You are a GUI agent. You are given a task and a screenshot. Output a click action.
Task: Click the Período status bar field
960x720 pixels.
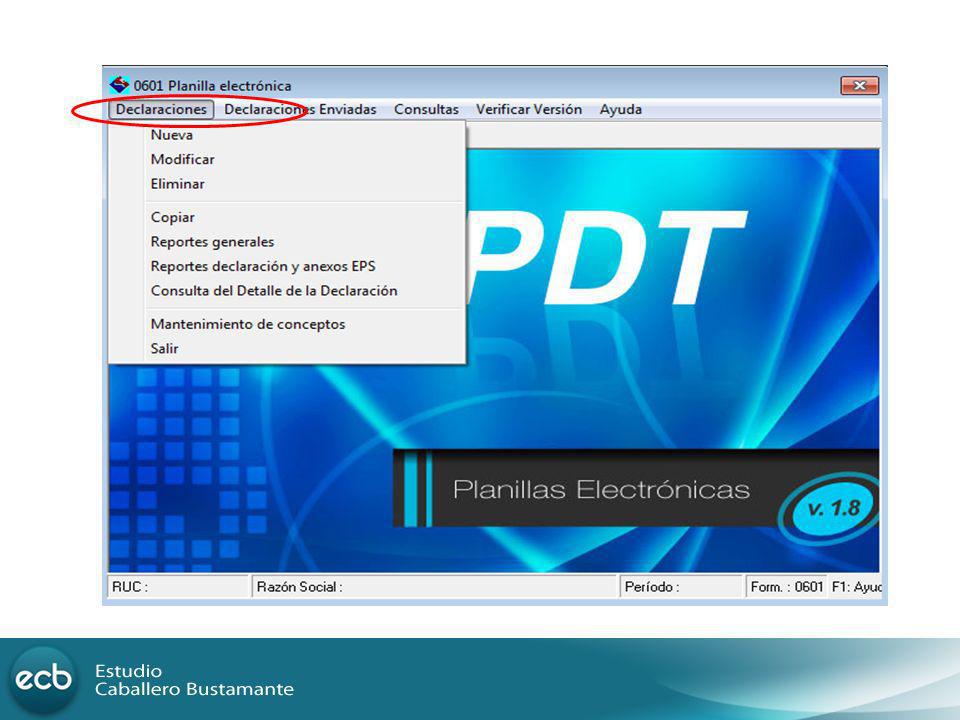pos(681,587)
